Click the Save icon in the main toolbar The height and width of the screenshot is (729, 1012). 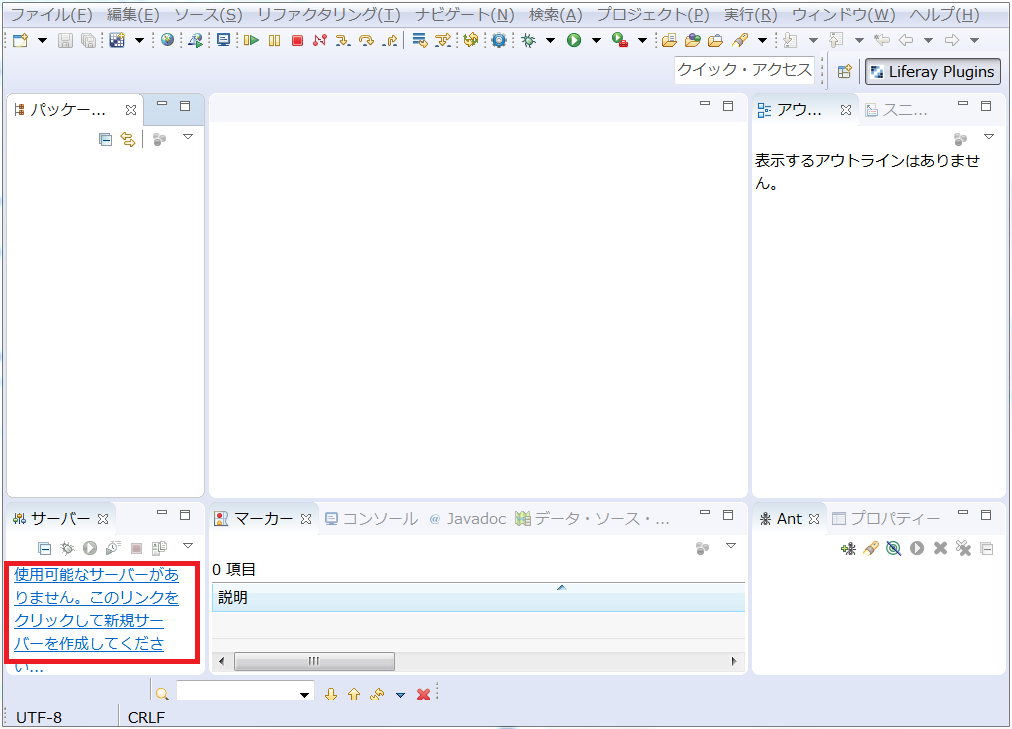click(x=64, y=40)
